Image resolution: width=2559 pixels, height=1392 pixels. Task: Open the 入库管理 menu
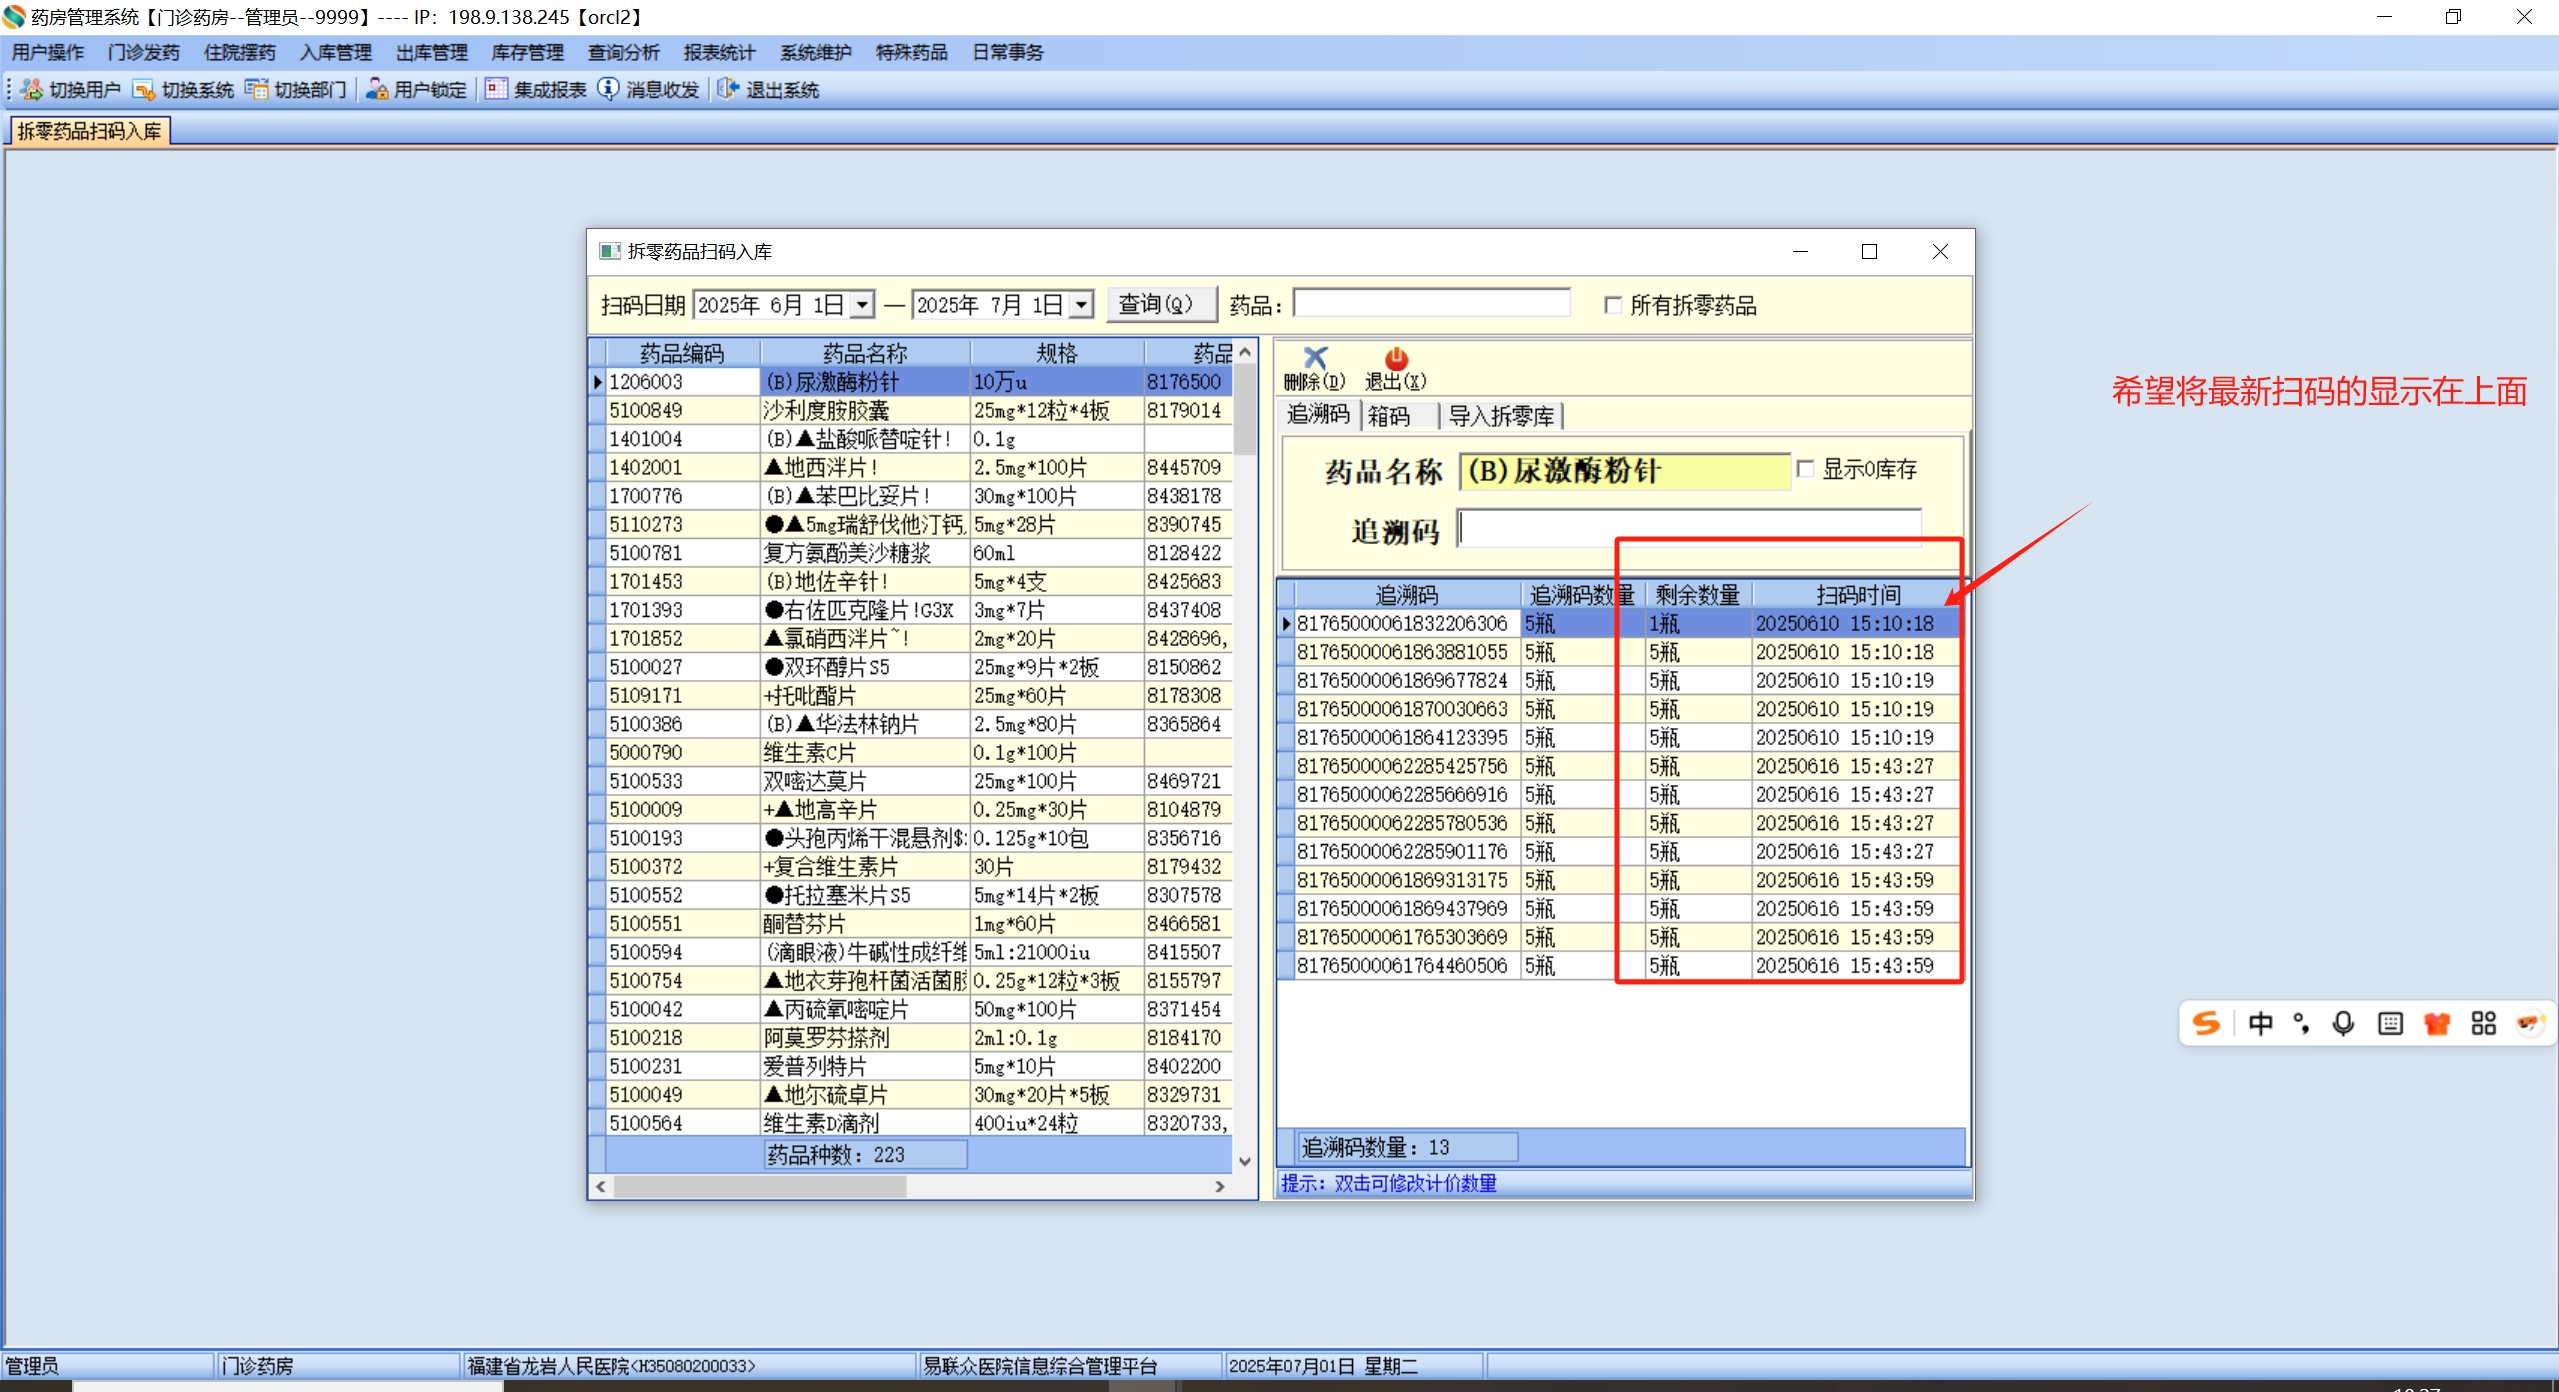335,52
